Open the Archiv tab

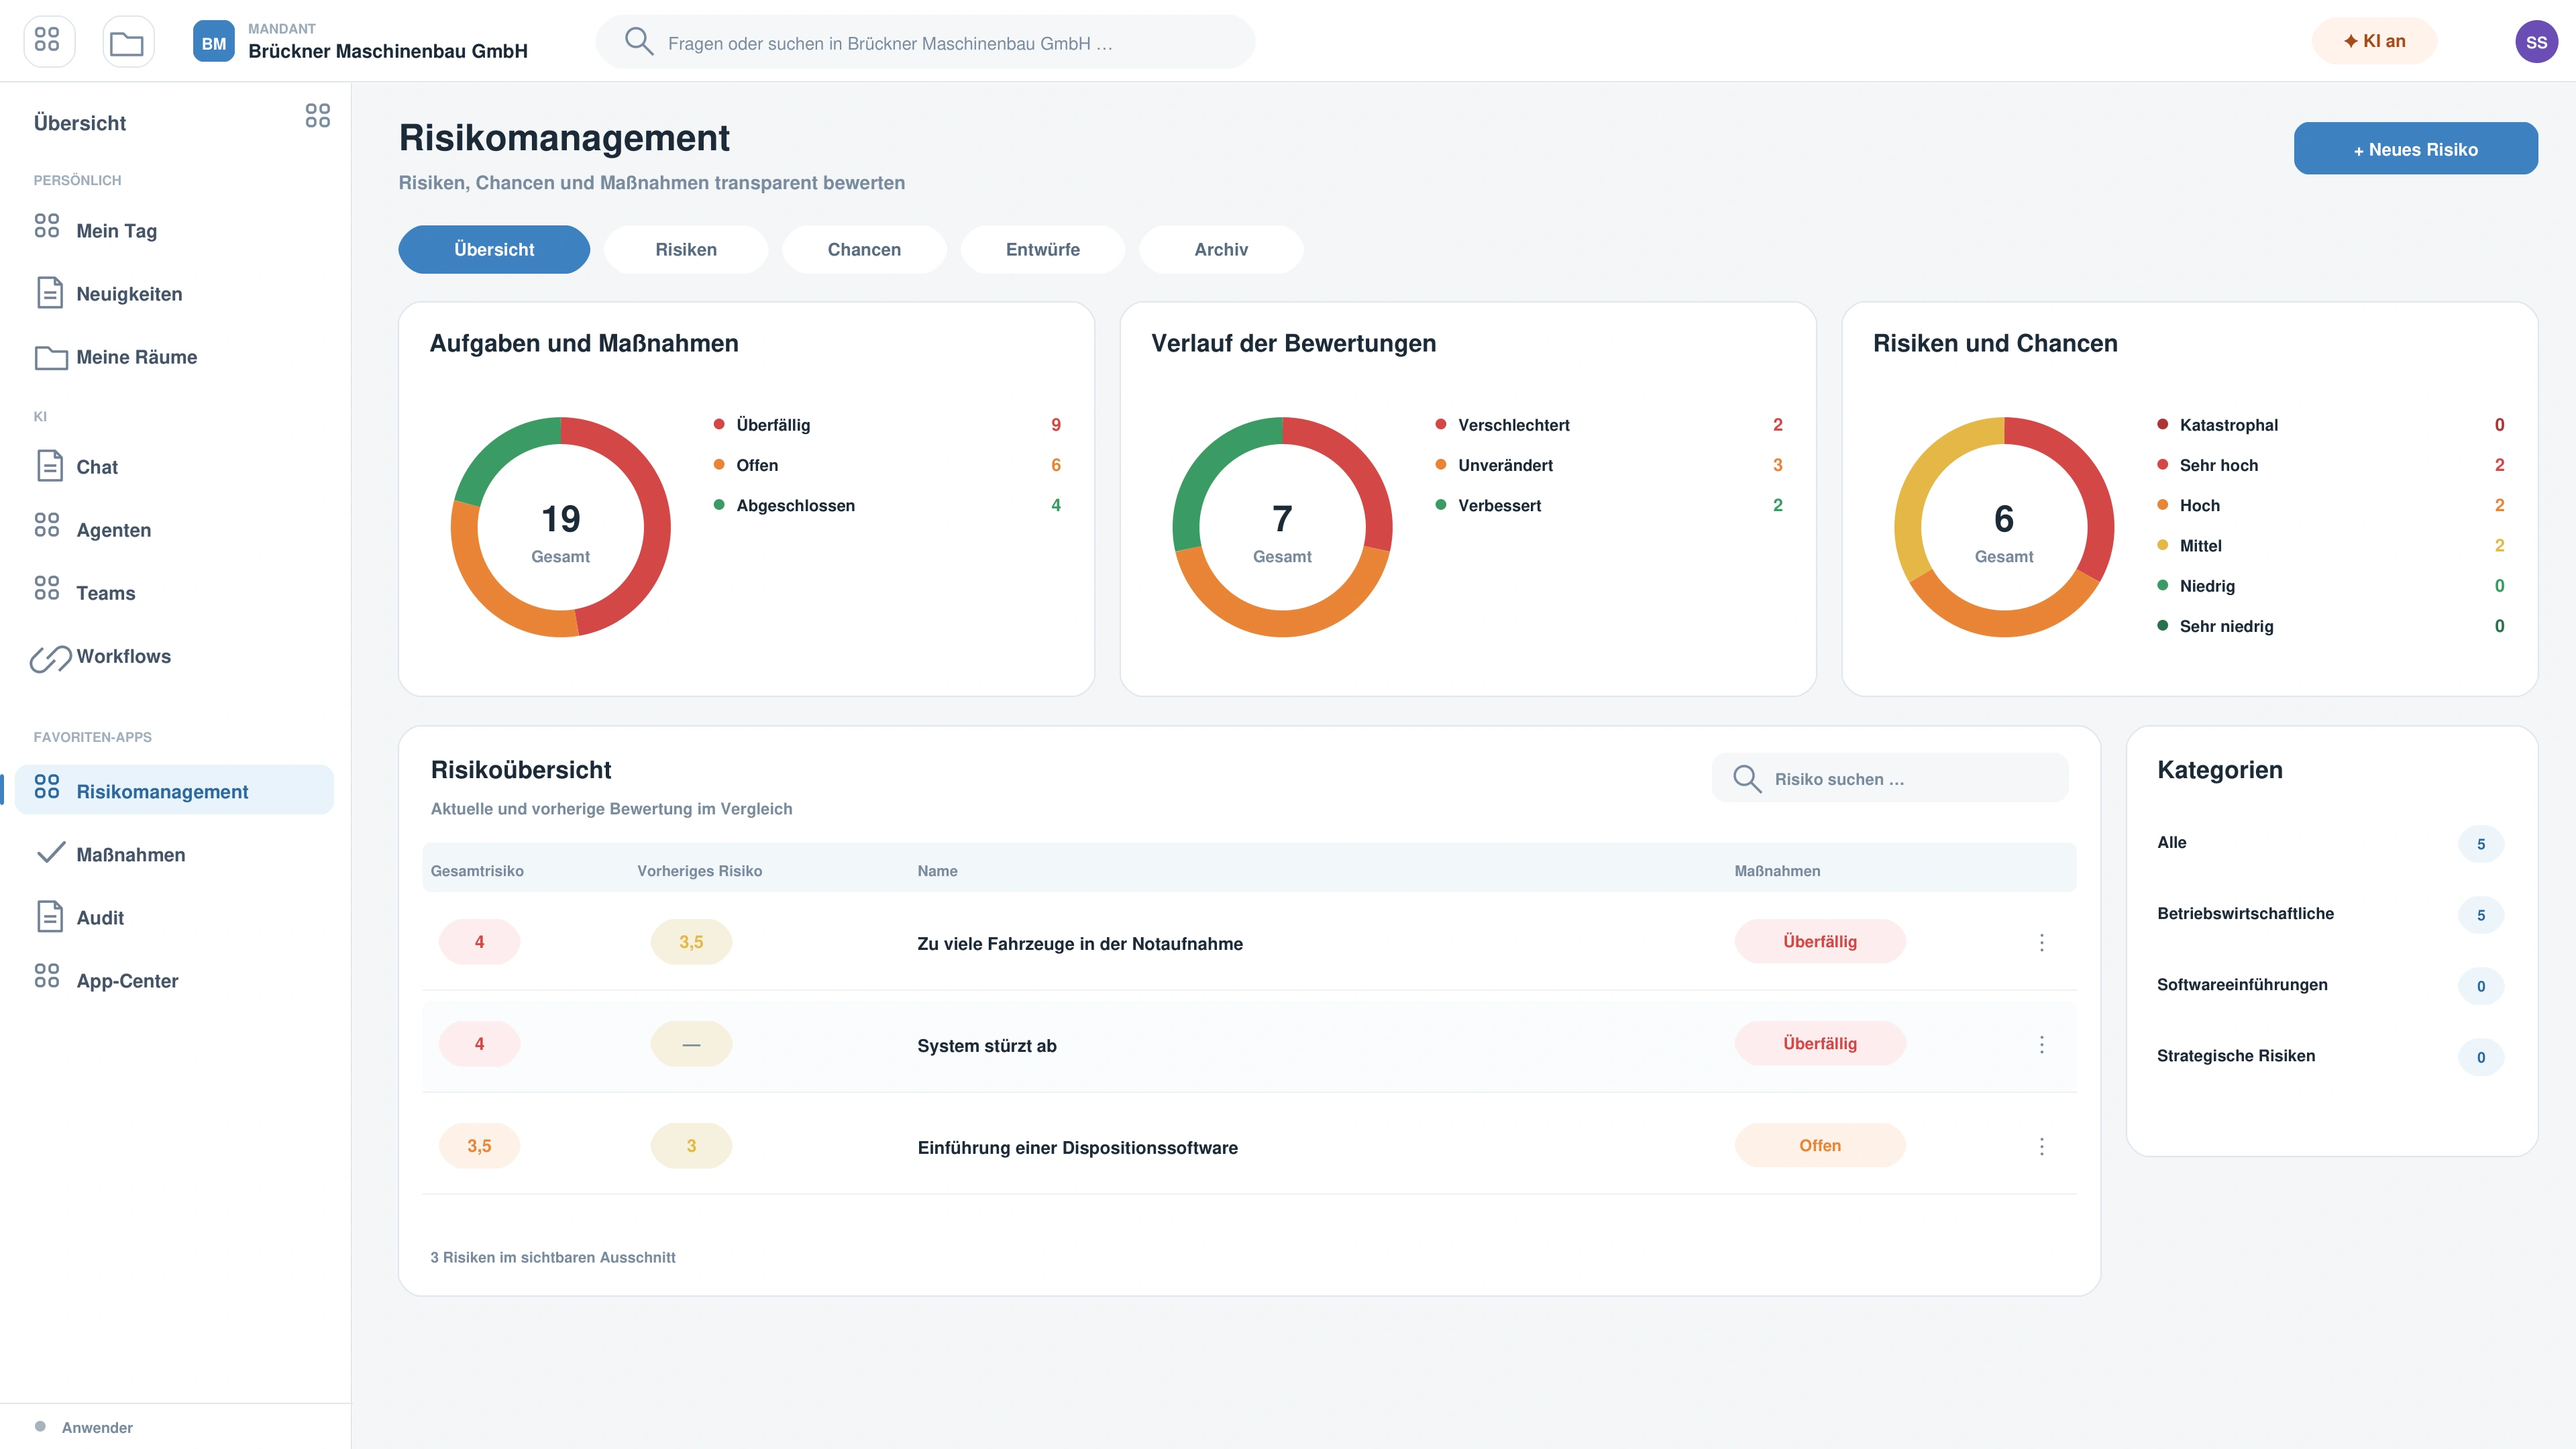1221,249
